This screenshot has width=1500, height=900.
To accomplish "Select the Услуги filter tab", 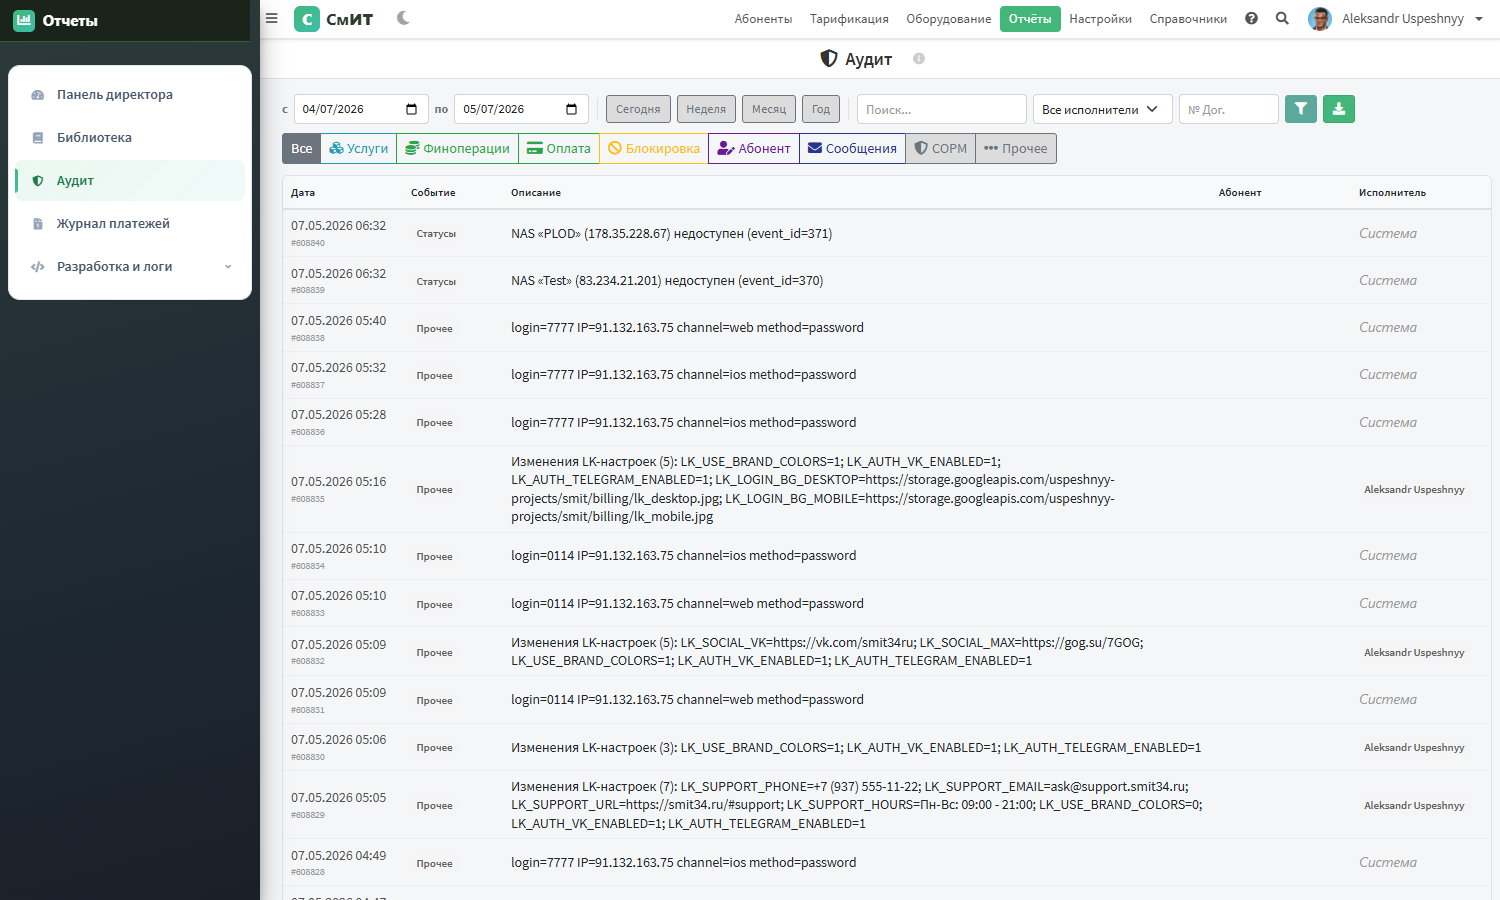I will [x=359, y=148].
